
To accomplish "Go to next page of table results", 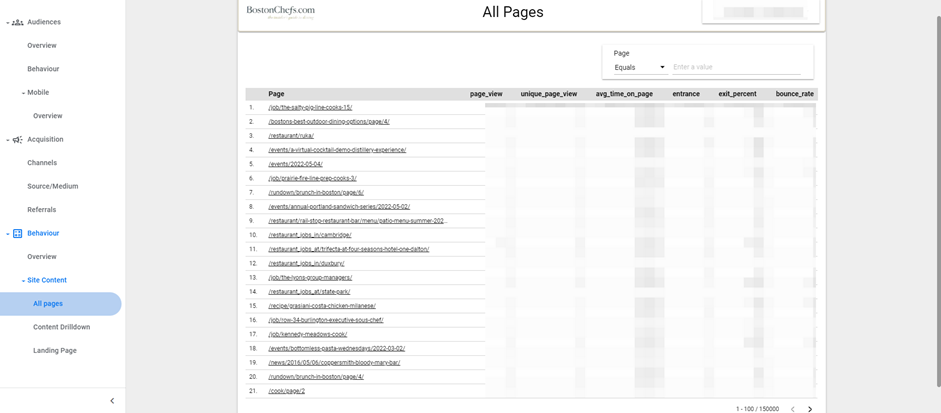I will (x=810, y=409).
